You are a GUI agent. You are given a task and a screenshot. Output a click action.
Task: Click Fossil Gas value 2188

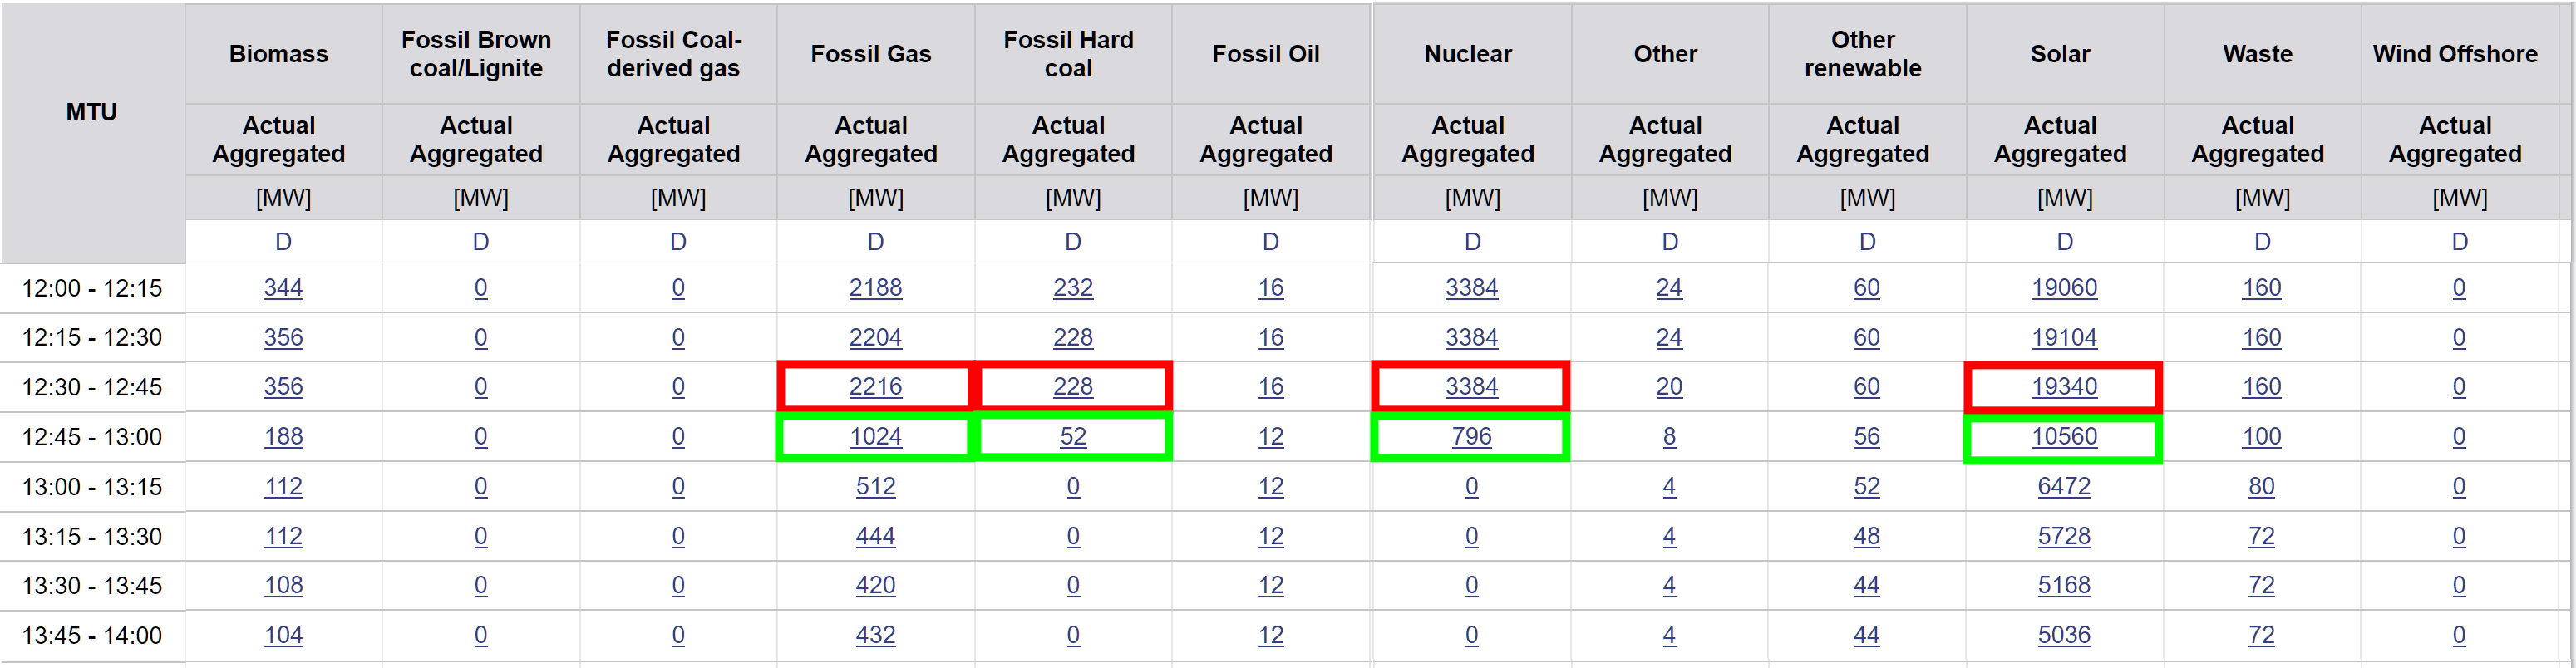tap(875, 288)
